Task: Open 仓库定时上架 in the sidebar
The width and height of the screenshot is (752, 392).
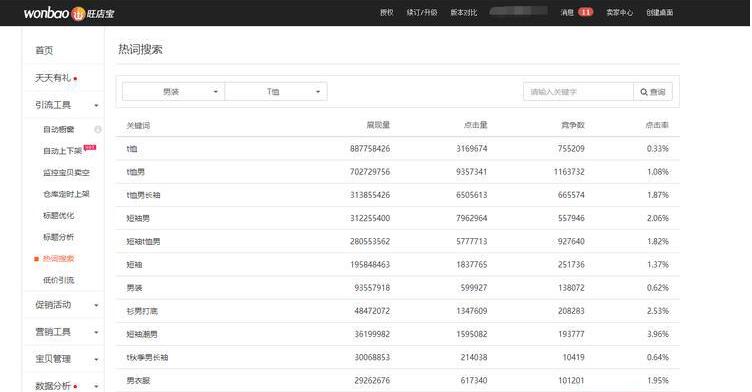Action: 66,194
